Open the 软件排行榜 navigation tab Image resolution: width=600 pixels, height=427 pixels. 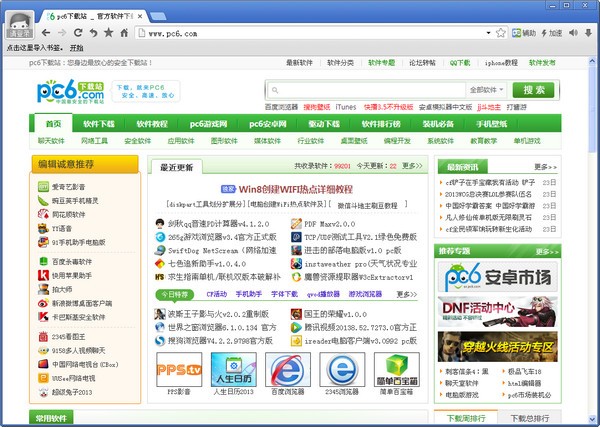tap(381, 124)
